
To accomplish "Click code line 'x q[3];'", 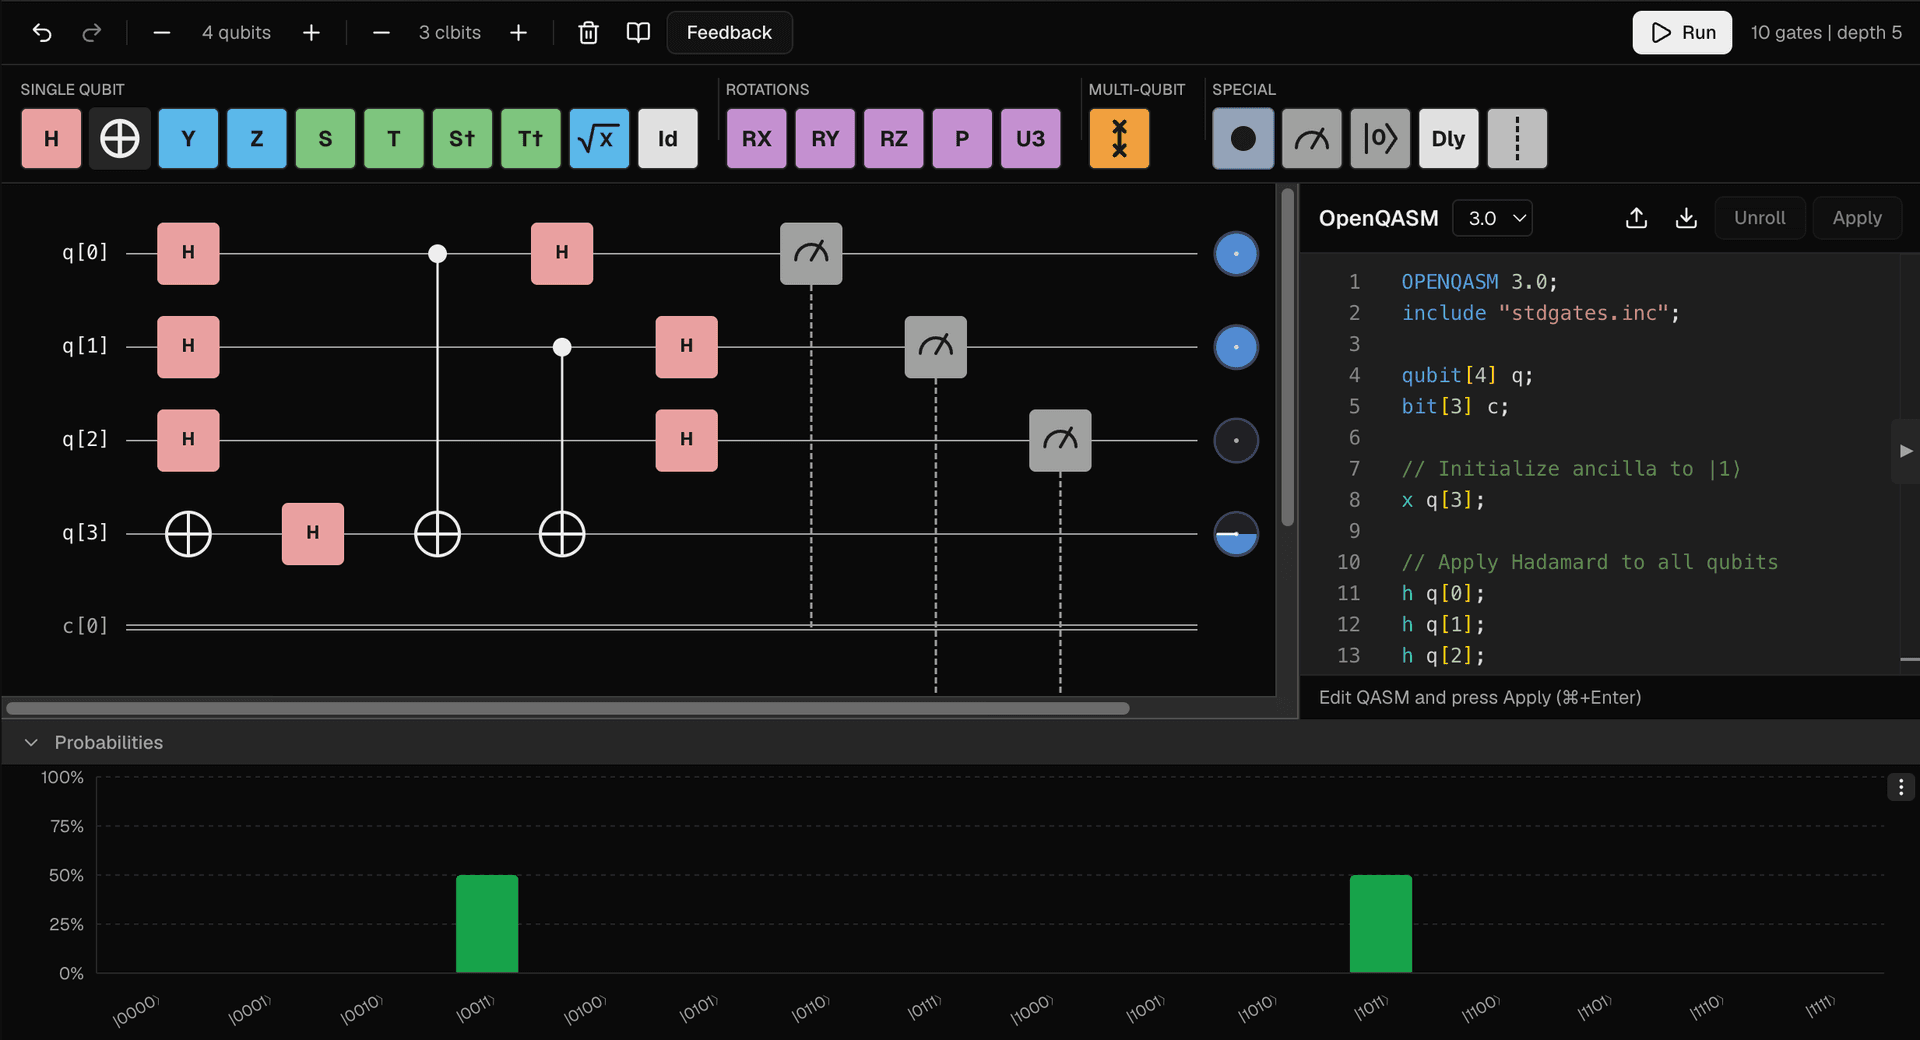I will 1443,500.
